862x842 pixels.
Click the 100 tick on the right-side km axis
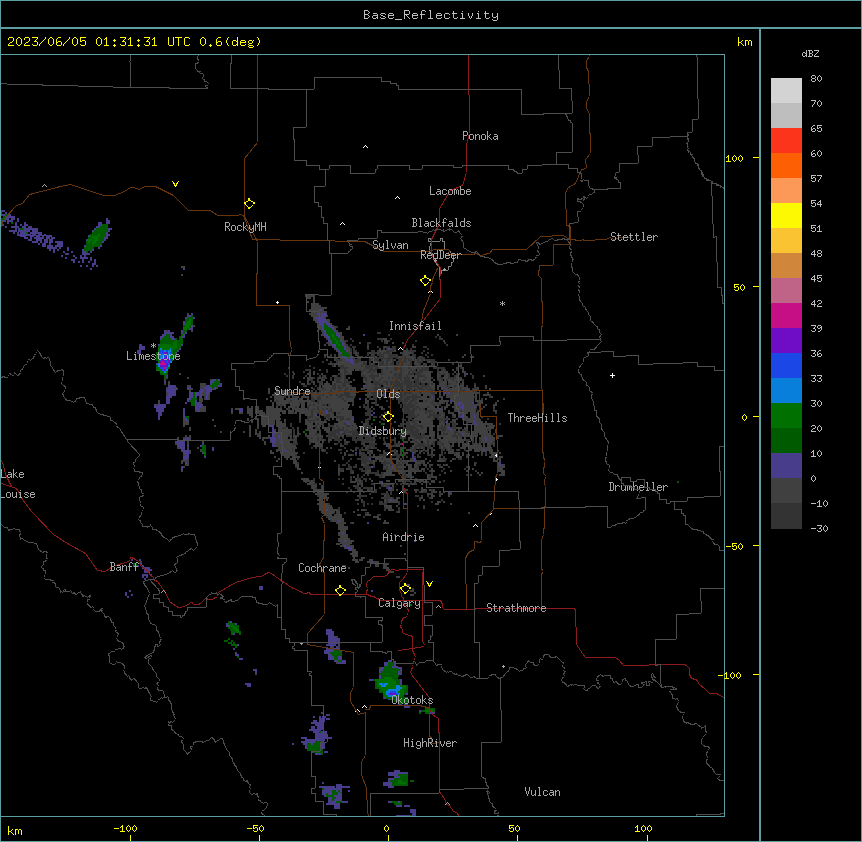pos(734,158)
